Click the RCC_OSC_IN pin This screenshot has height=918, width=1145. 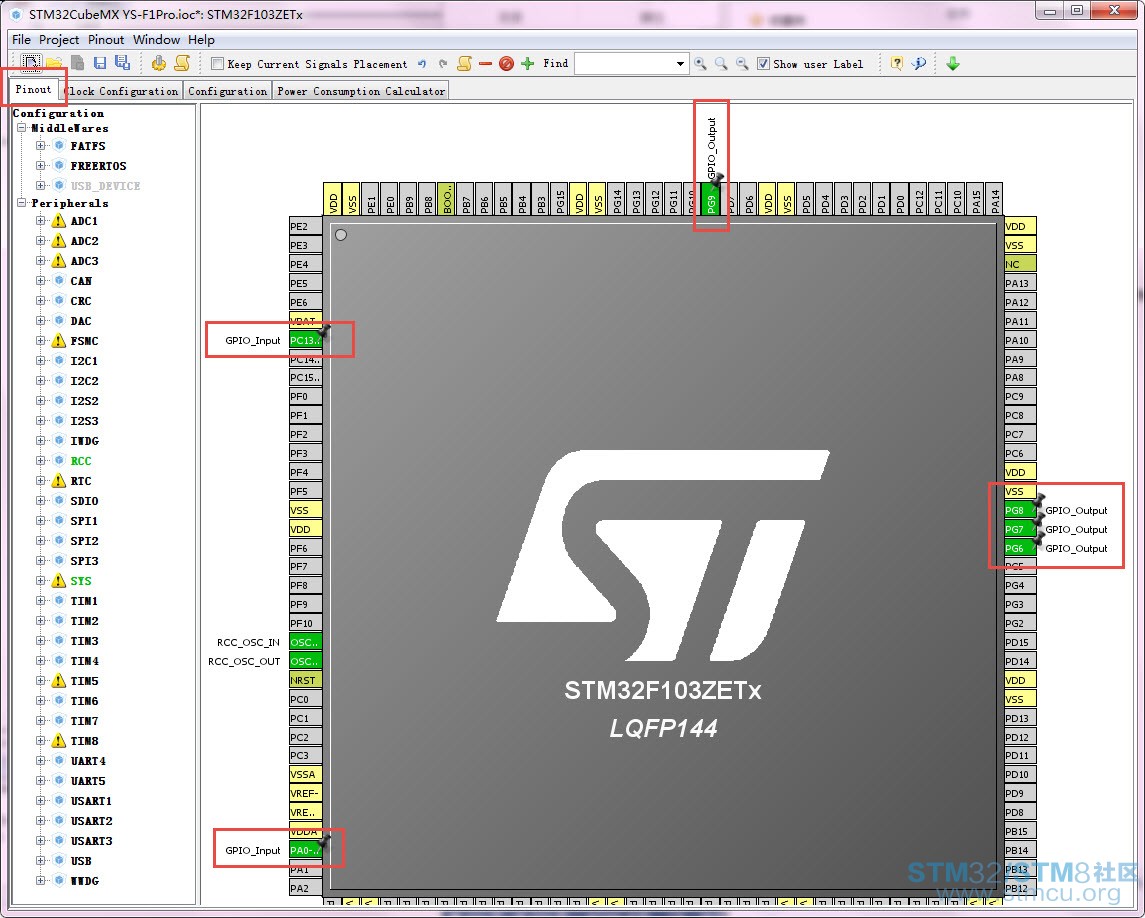(x=305, y=642)
